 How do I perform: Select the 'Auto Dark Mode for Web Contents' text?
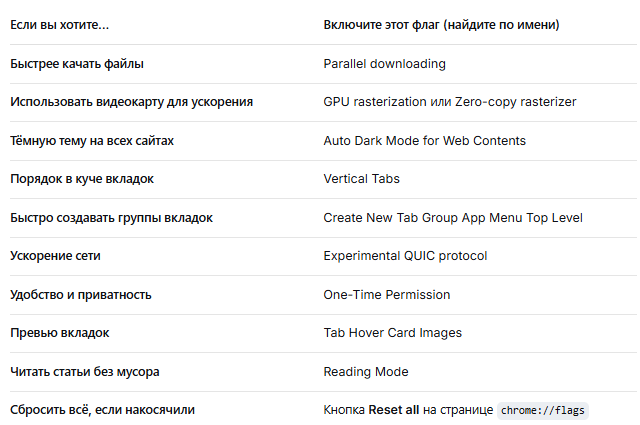424,141
